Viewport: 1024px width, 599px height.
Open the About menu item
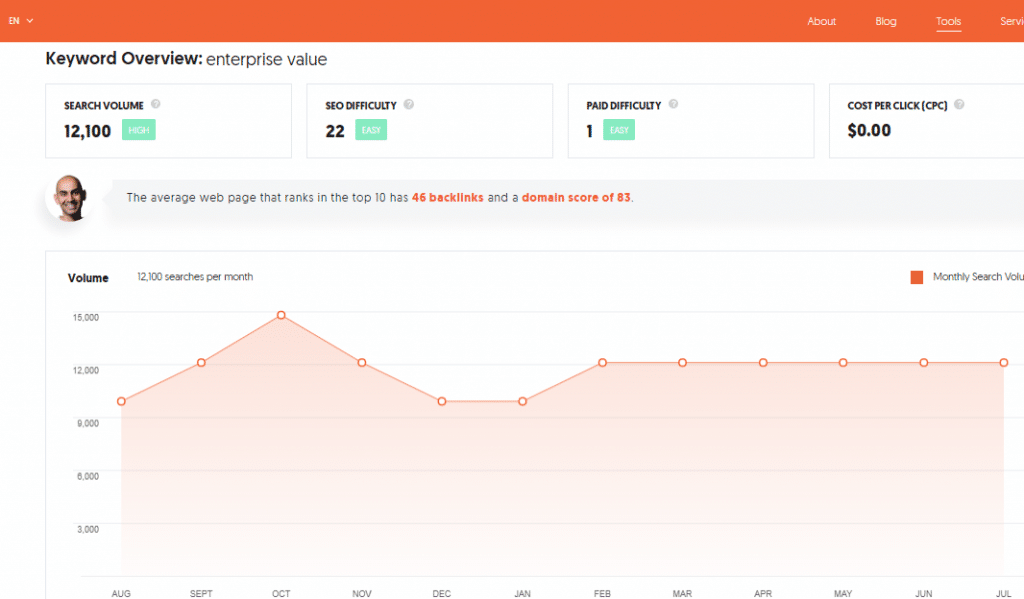click(x=821, y=21)
